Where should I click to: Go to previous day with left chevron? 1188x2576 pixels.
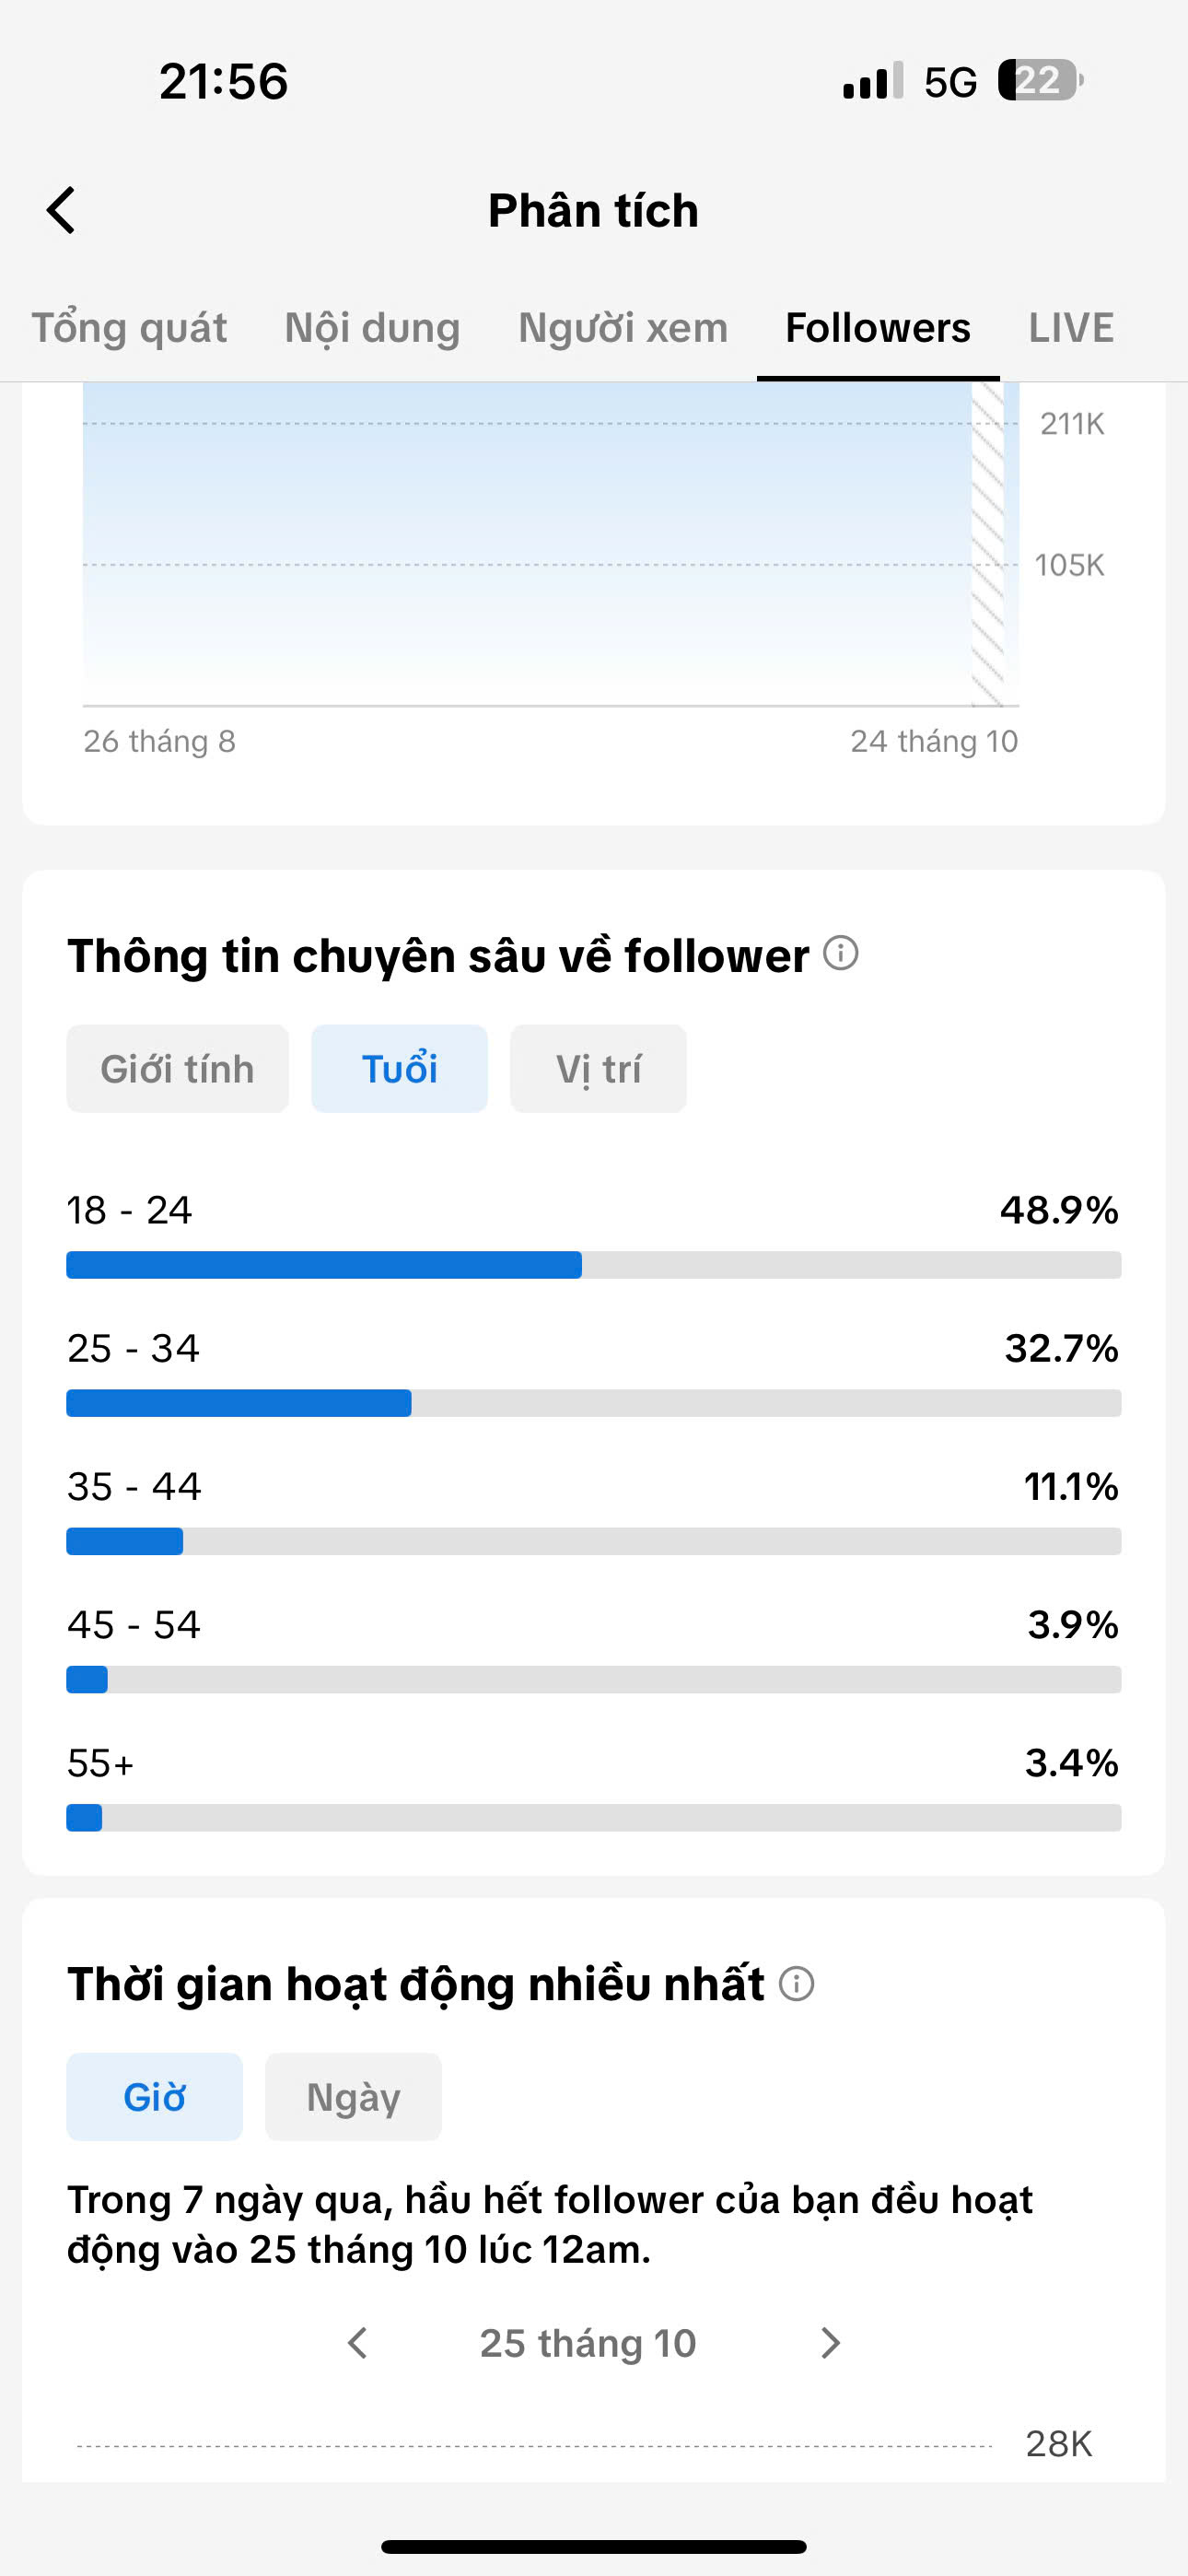(x=357, y=2343)
